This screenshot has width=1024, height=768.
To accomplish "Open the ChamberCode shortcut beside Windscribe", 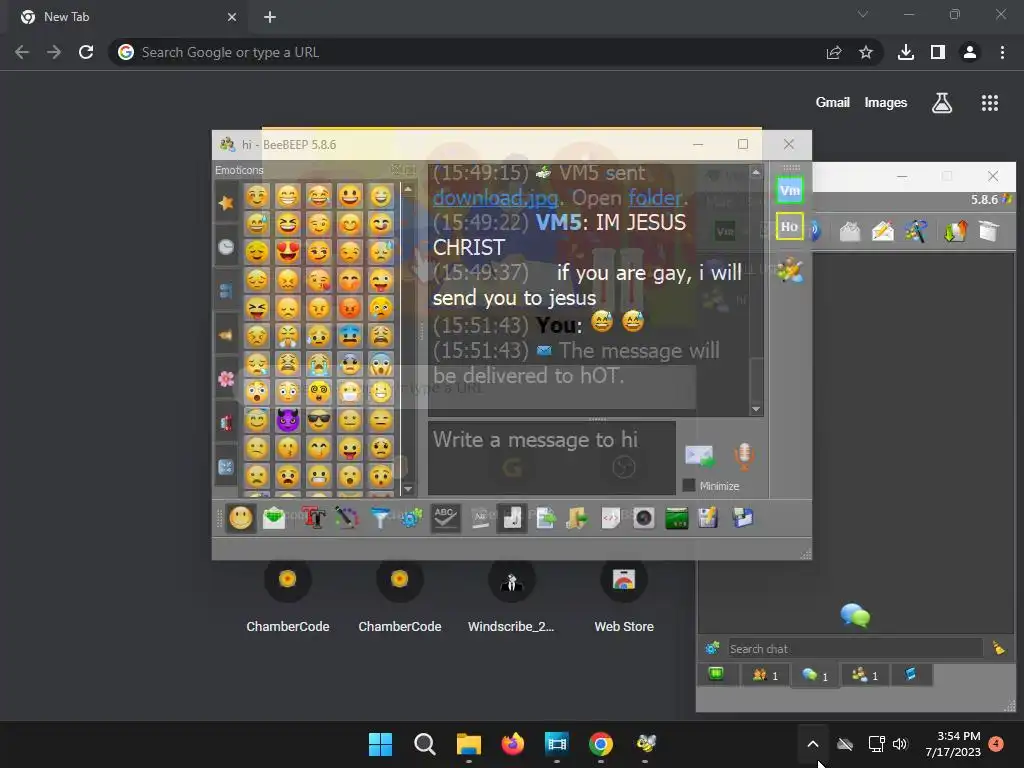I will click(x=400, y=596).
